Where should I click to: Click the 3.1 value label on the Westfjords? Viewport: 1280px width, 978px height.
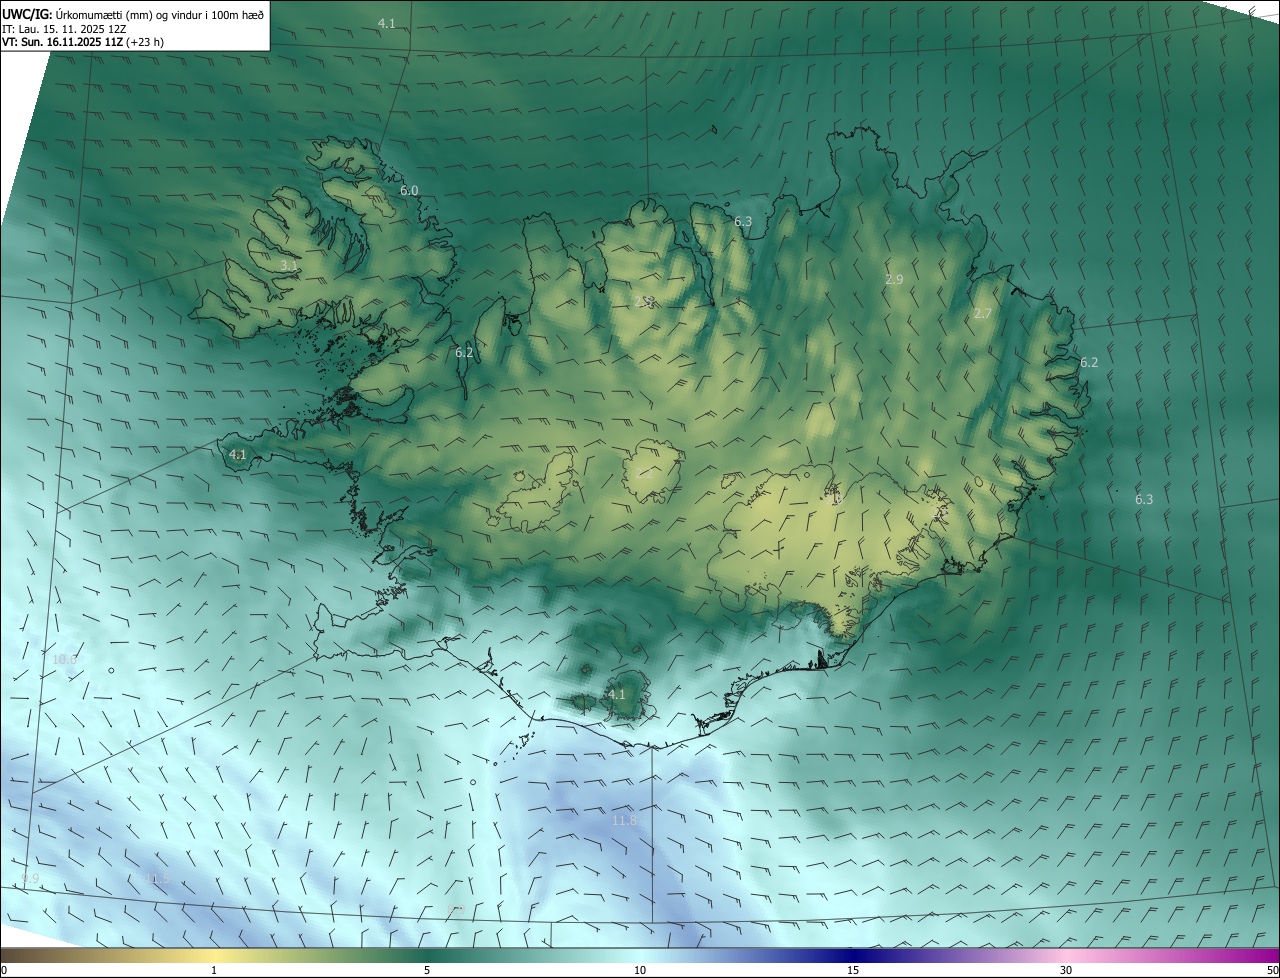coord(288,265)
